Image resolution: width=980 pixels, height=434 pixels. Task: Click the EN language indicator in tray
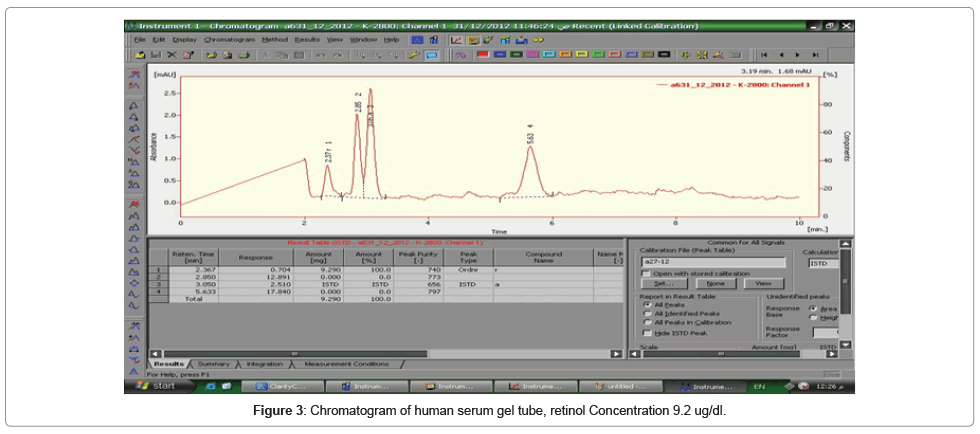(759, 386)
